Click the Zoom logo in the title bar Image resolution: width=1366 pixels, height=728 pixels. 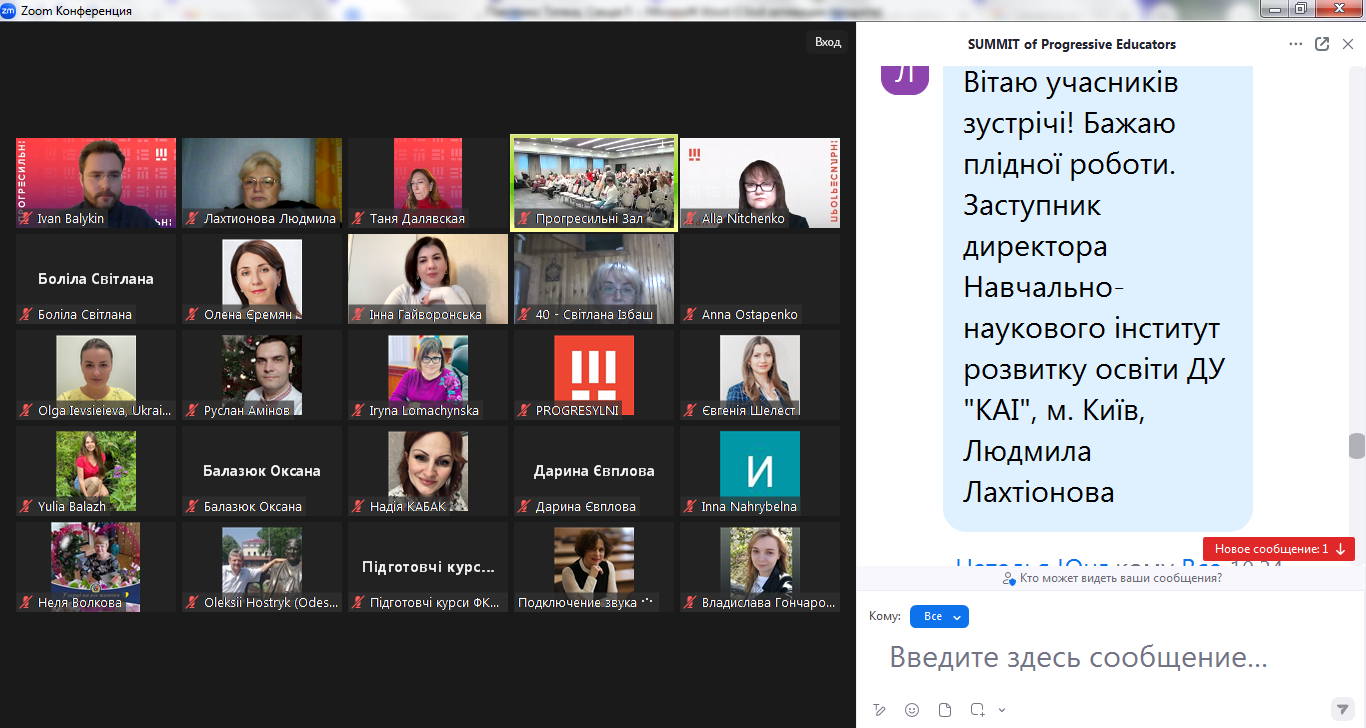pyautogui.click(x=8, y=10)
